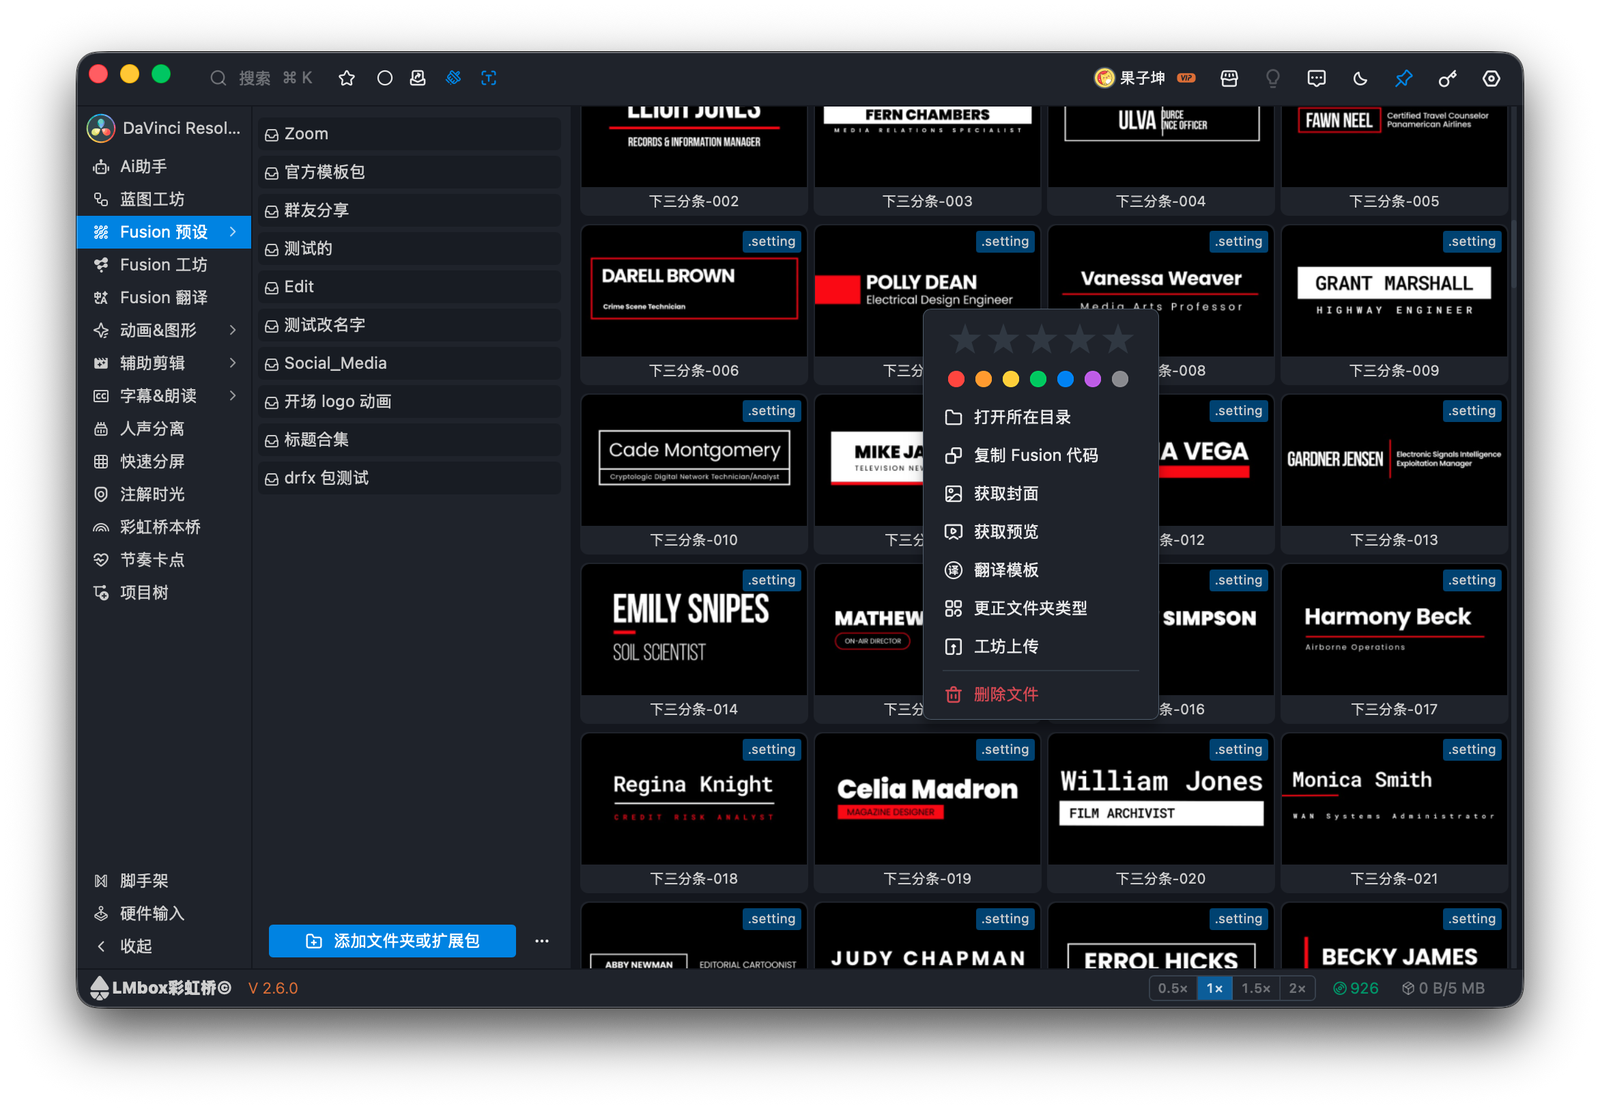The width and height of the screenshot is (1600, 1109).
Task: Open 蓝图工坊 in the sidebar
Action: 164,199
